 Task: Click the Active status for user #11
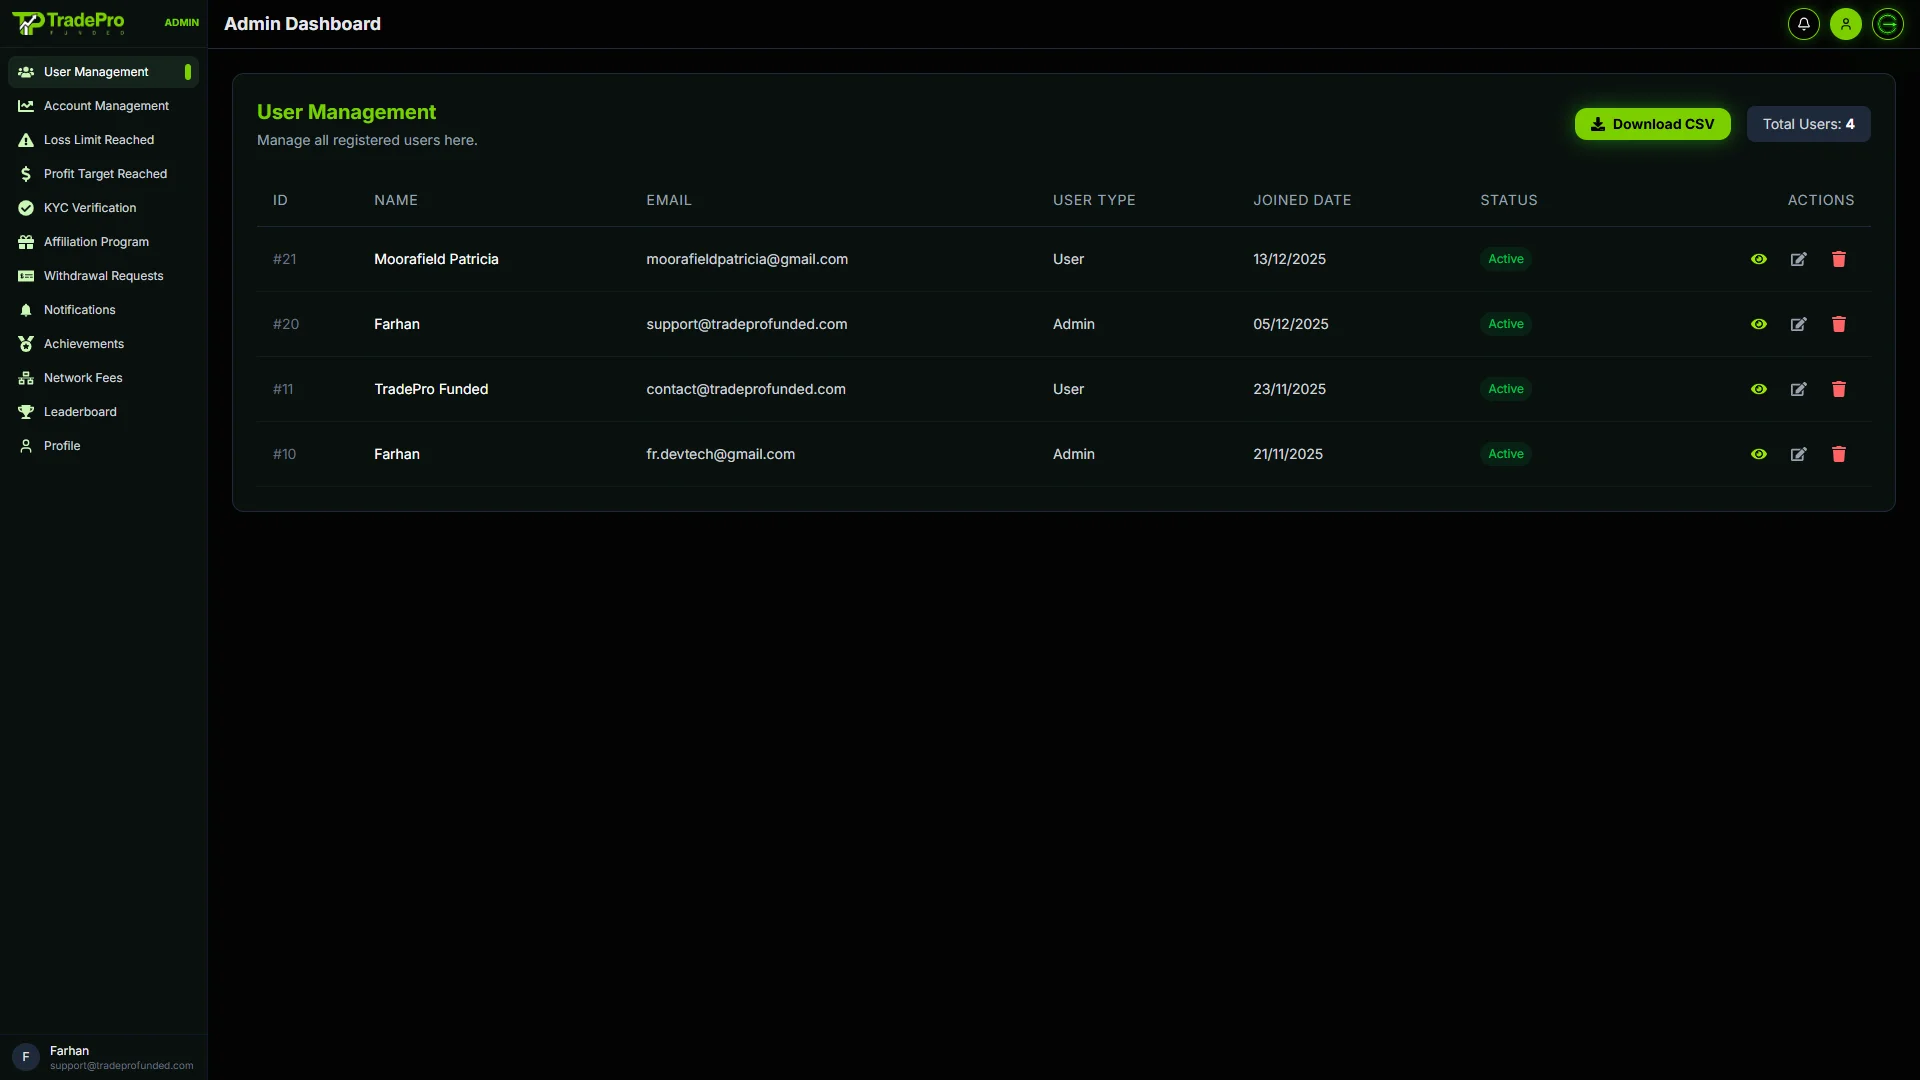tap(1505, 389)
